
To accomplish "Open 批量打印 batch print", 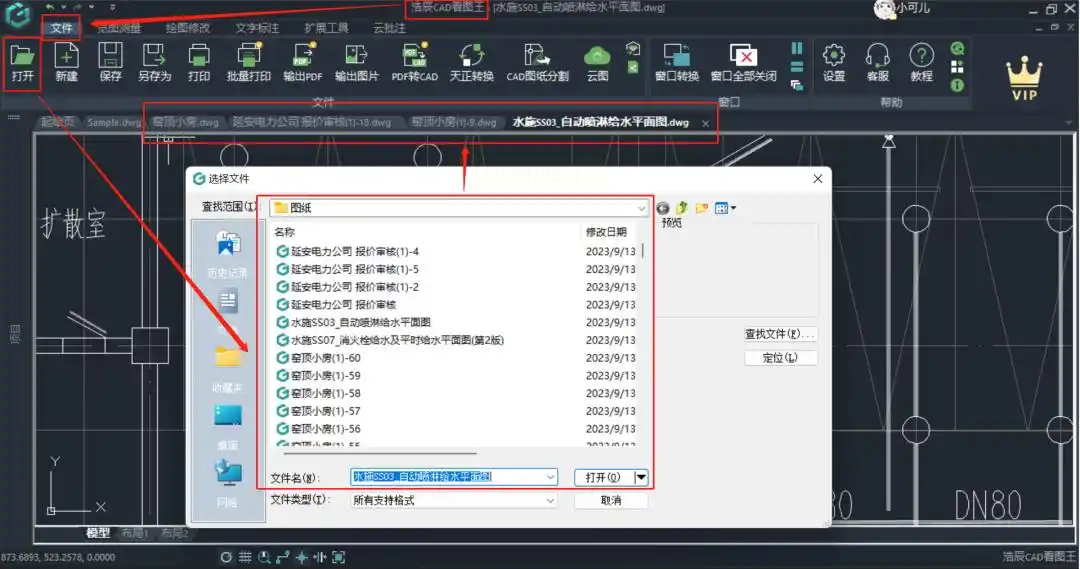I will (249, 63).
